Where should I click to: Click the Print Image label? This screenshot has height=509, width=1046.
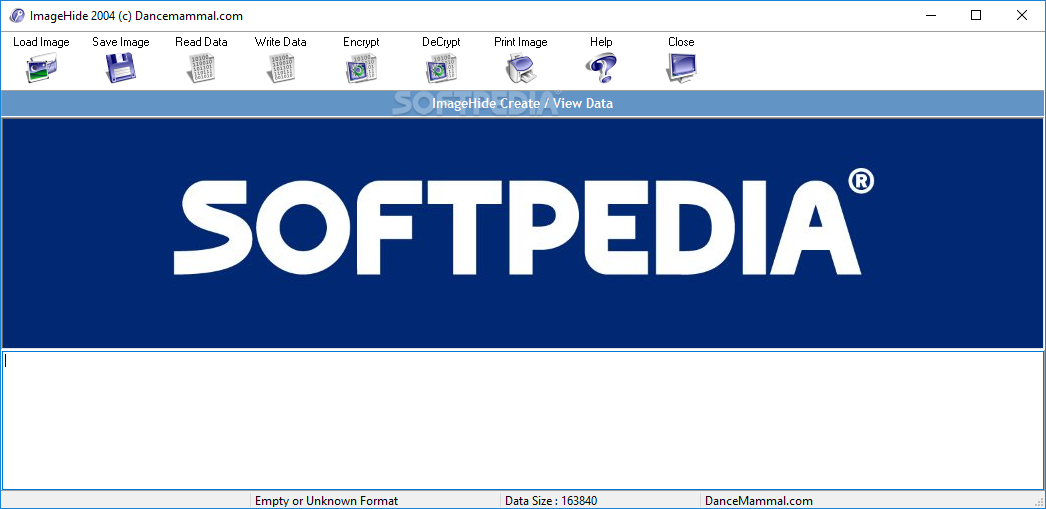point(521,42)
